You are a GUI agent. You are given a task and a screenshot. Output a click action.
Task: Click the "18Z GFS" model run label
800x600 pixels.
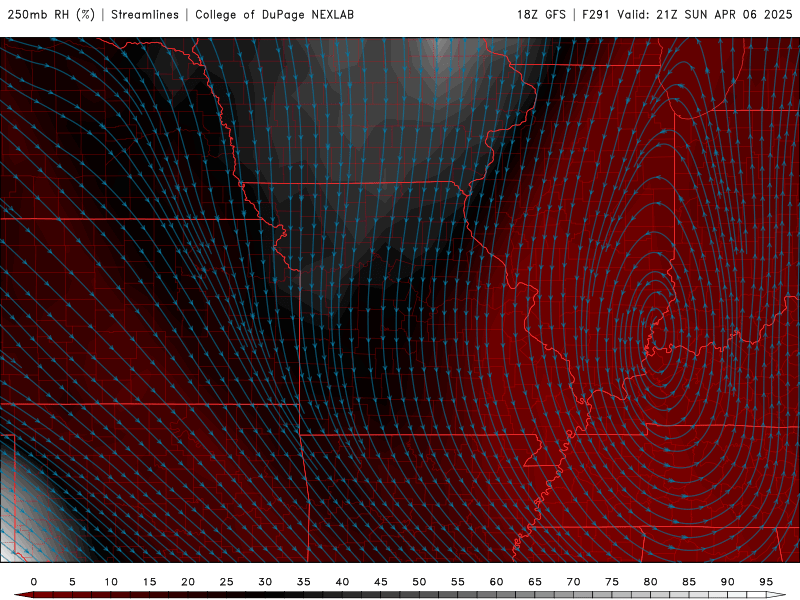[x=541, y=15]
